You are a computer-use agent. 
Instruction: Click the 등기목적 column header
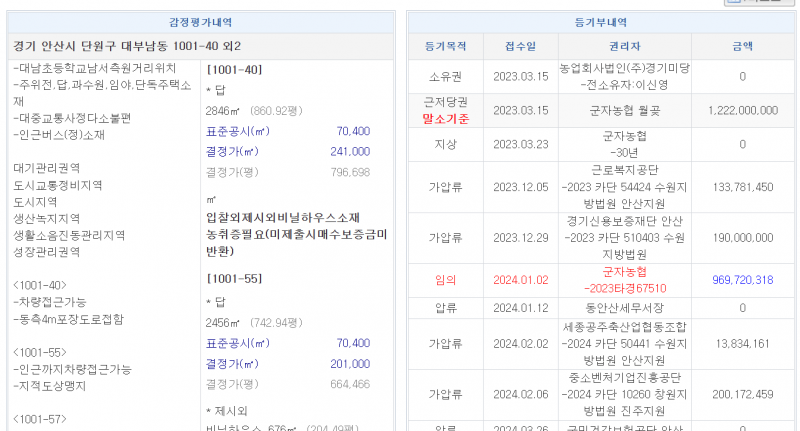coord(445,47)
